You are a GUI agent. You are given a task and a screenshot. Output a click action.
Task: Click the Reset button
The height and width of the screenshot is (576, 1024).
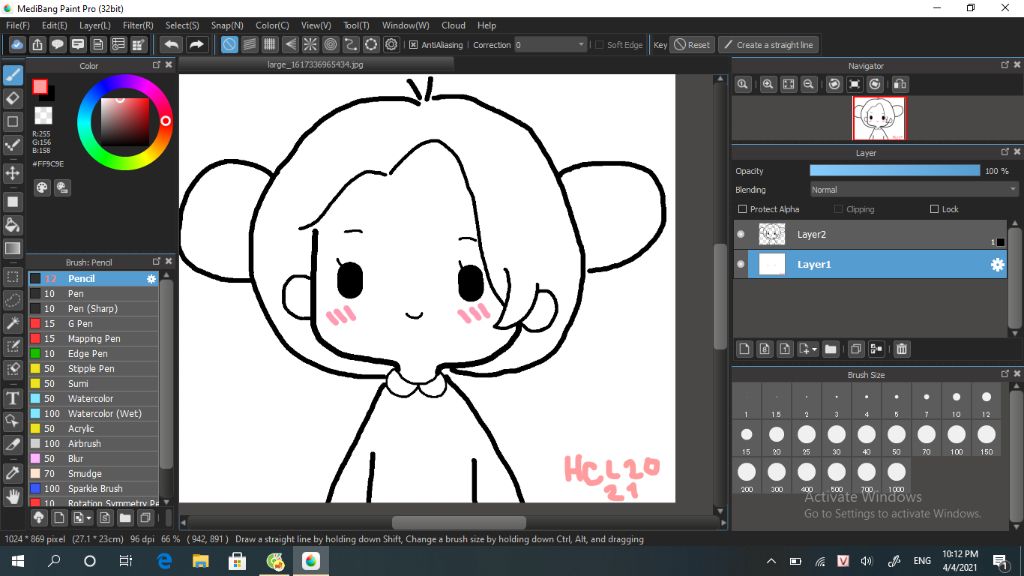tap(692, 45)
